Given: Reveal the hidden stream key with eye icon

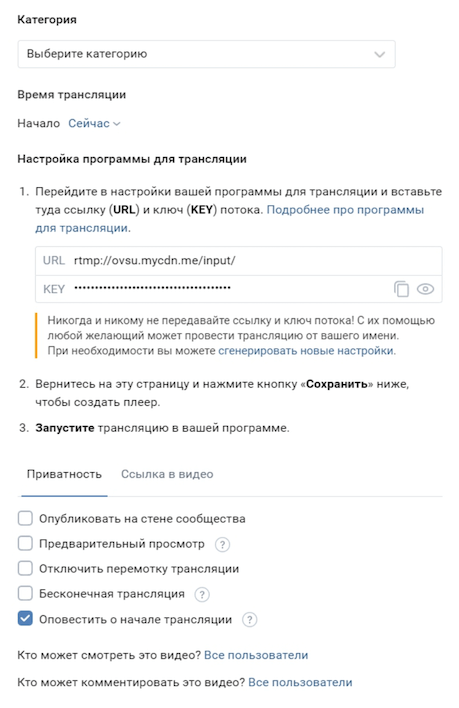Looking at the screenshot, I should click(425, 289).
